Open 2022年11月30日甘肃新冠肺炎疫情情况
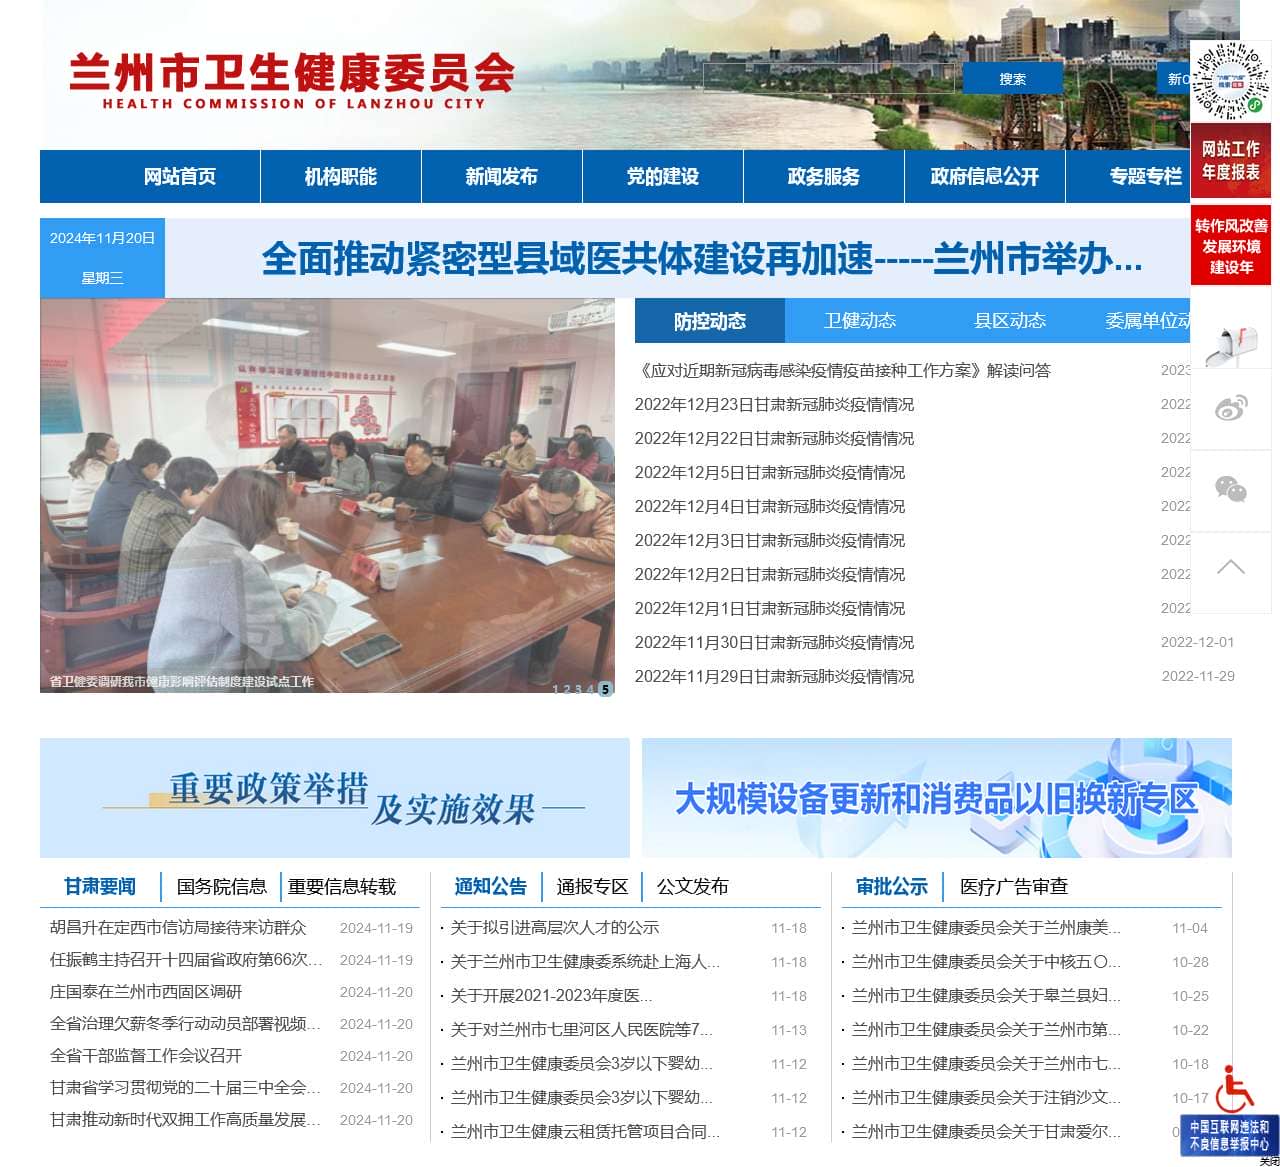1280x1167 pixels. point(774,642)
